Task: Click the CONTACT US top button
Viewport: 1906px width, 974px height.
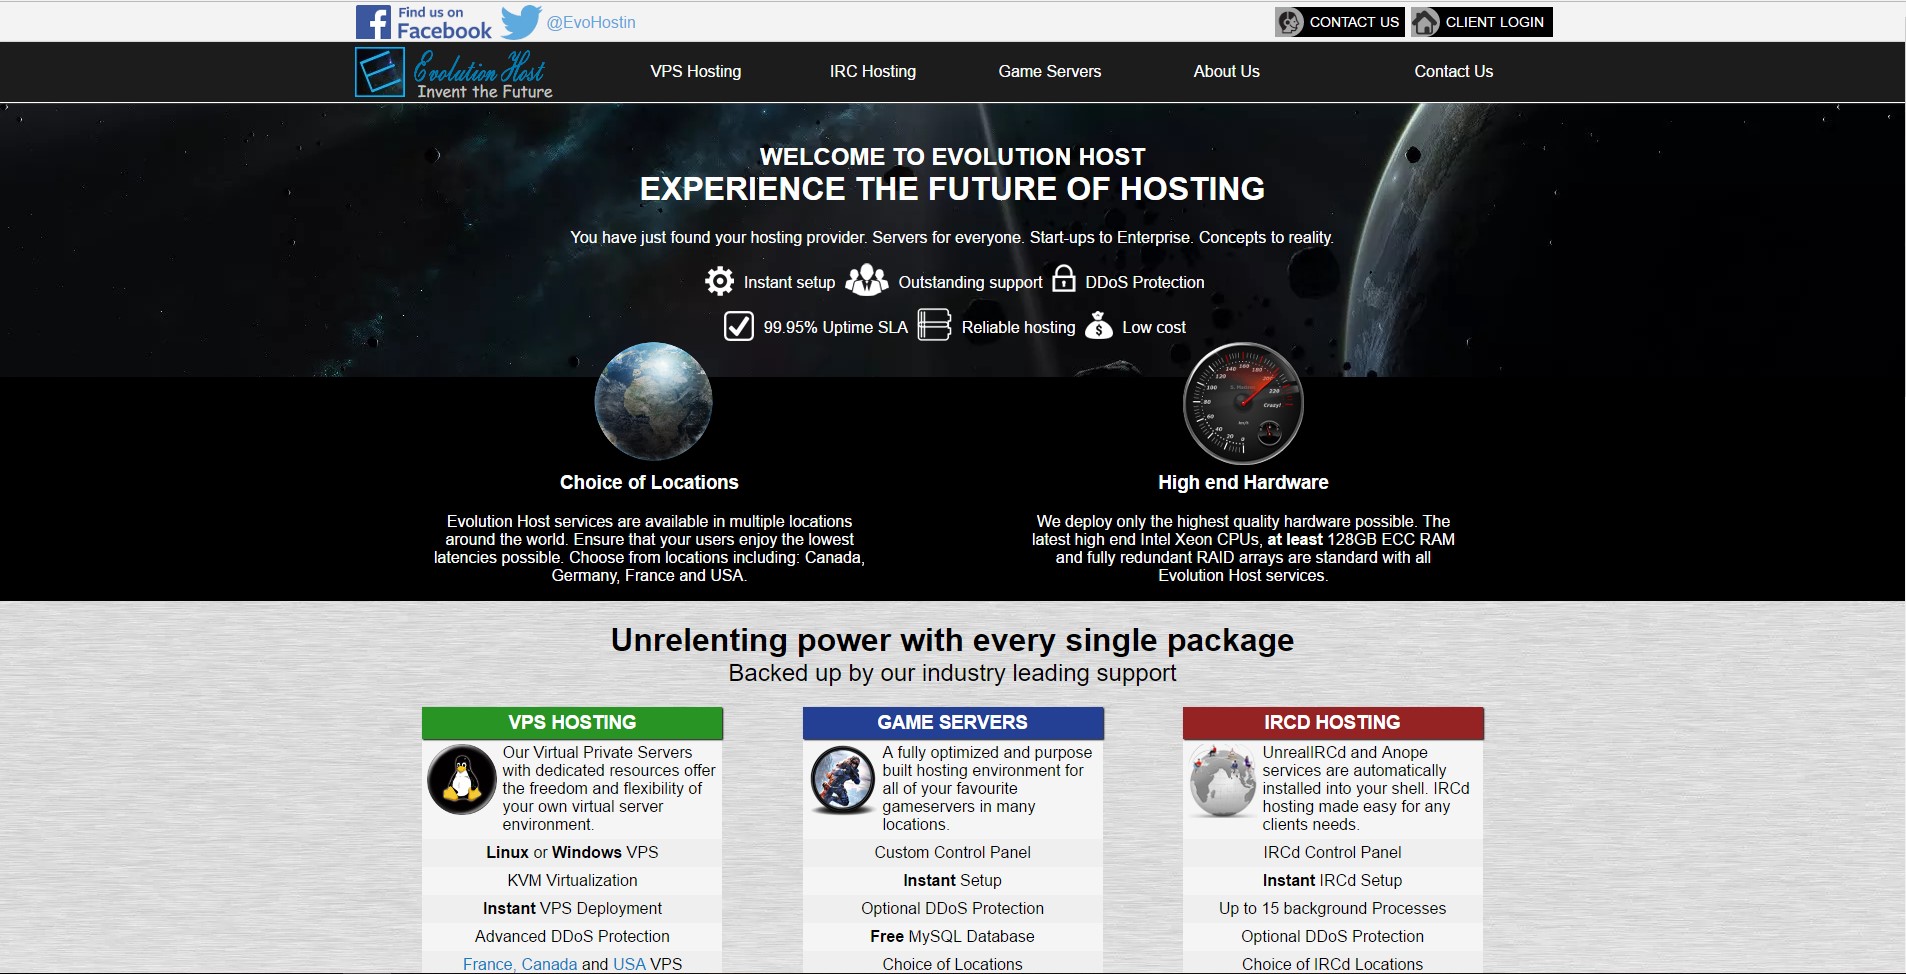Action: tap(1340, 22)
